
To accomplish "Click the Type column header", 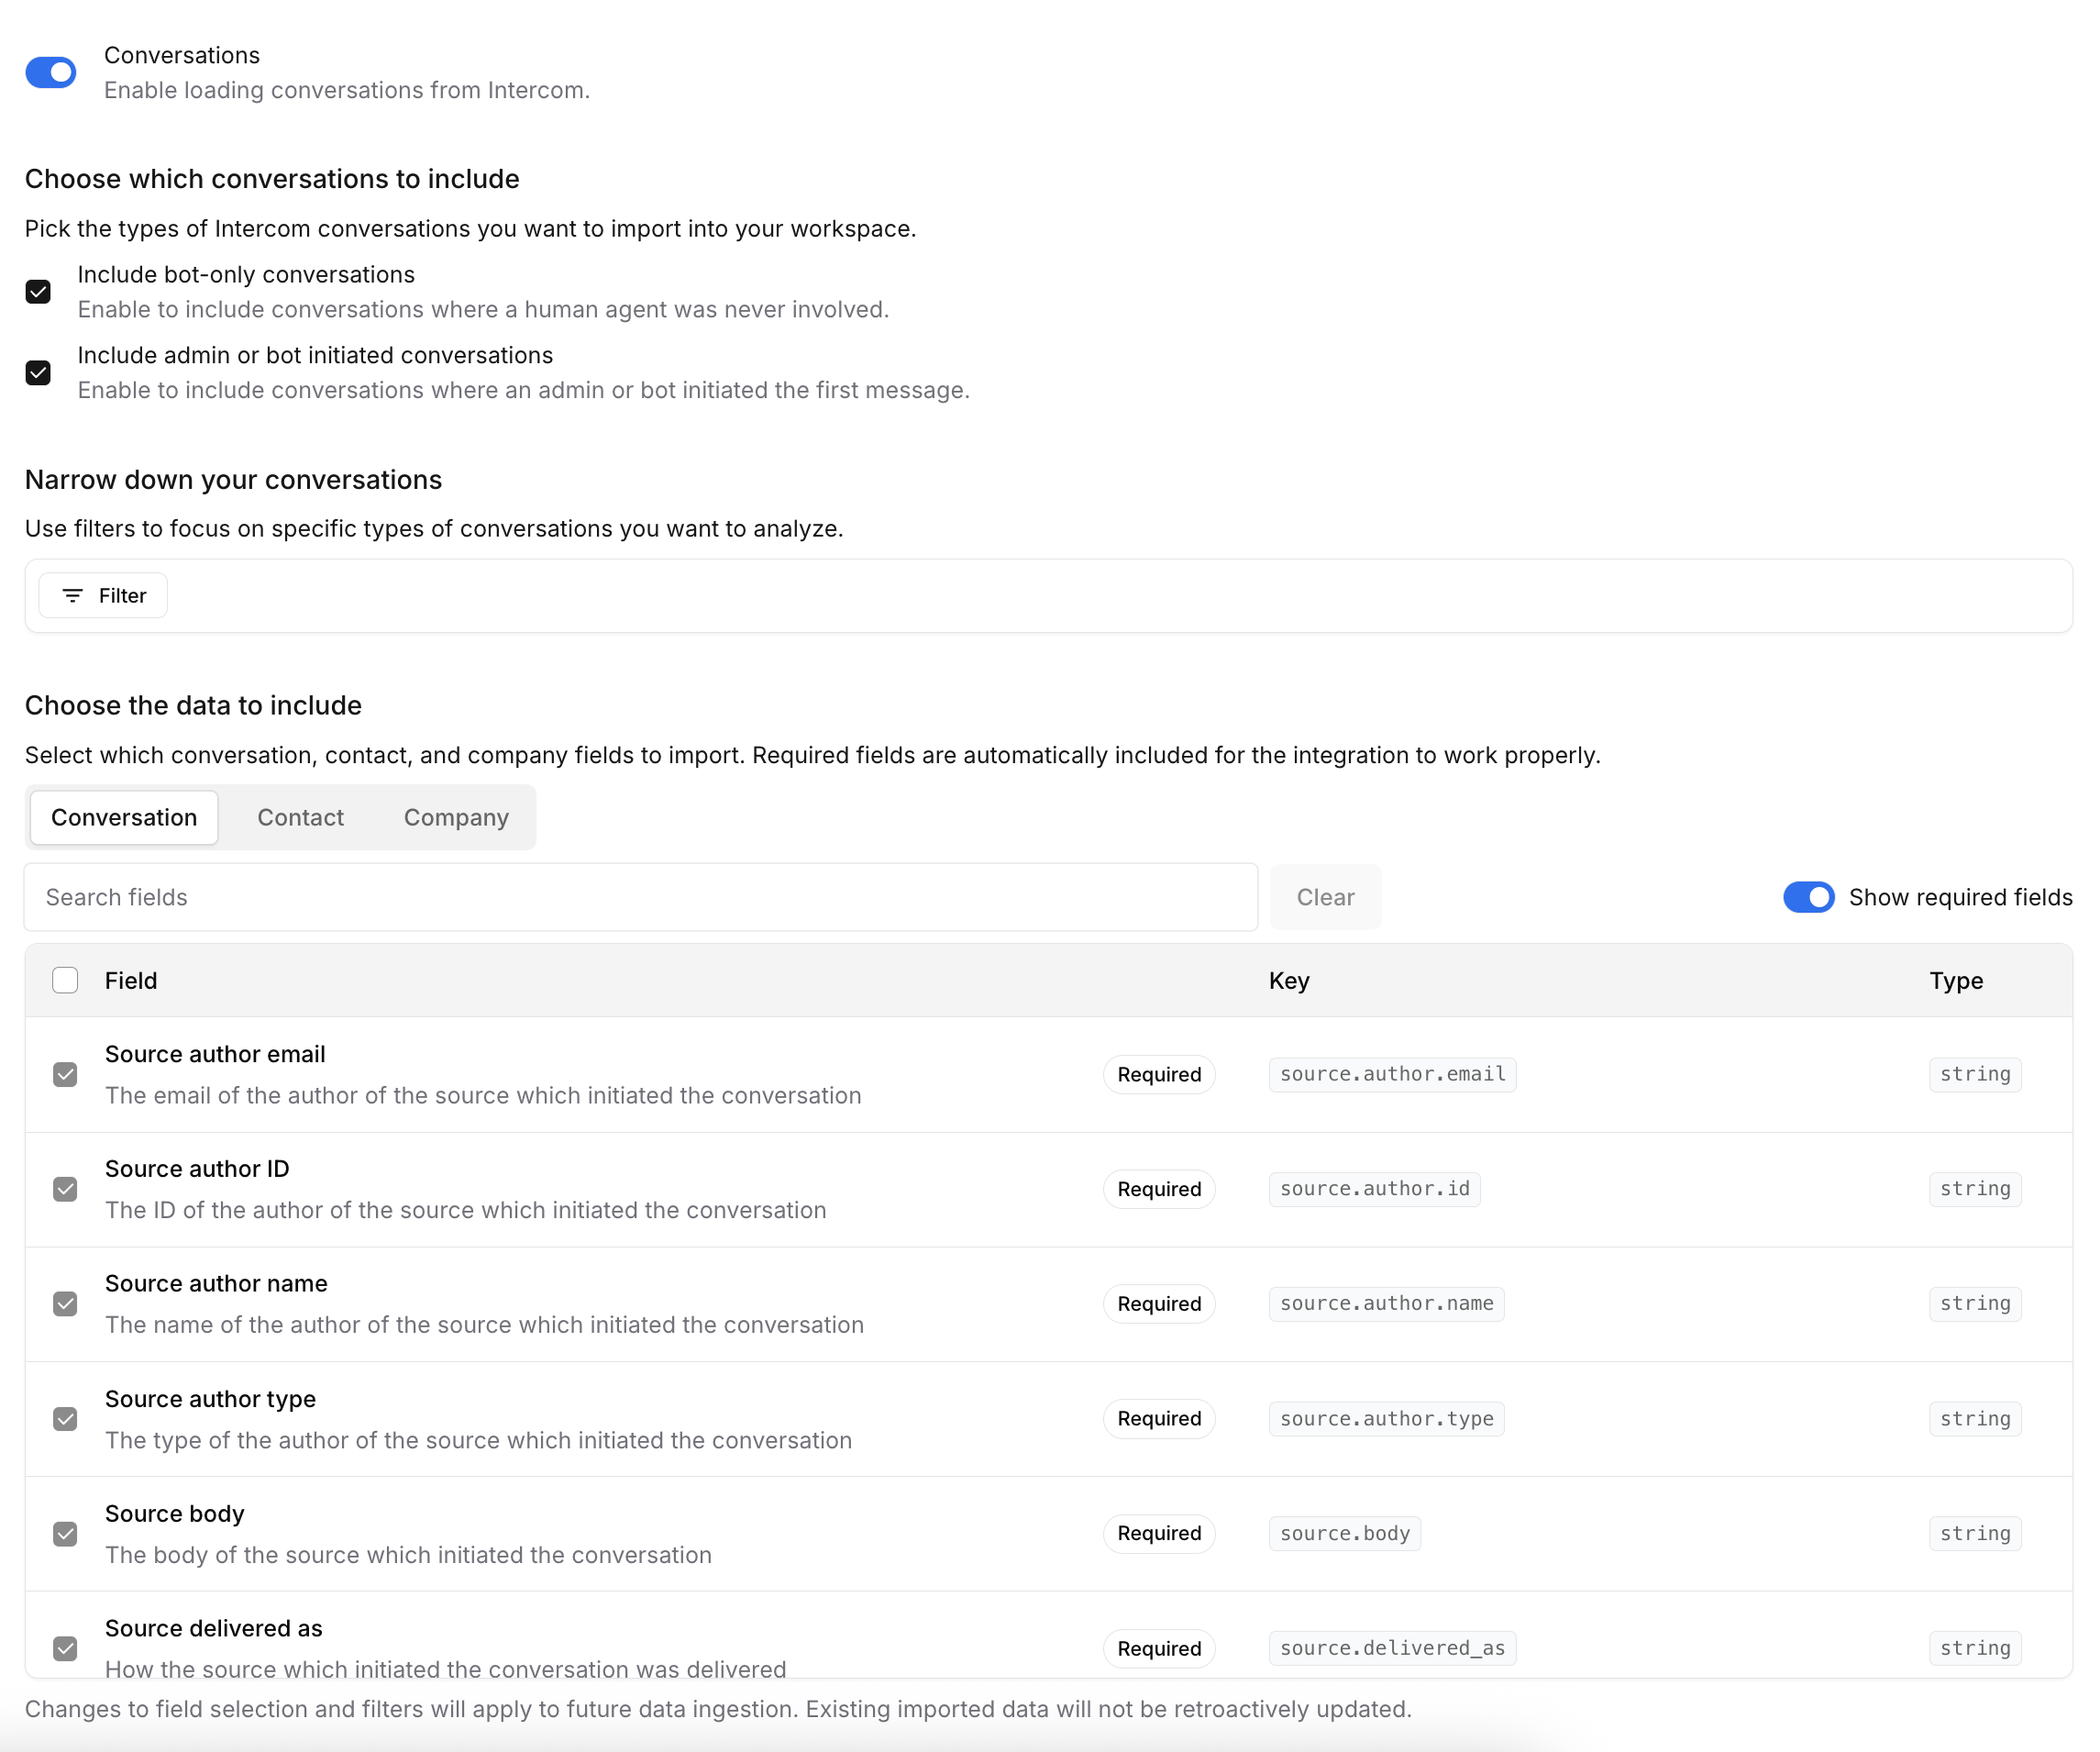I will pos(1956,980).
